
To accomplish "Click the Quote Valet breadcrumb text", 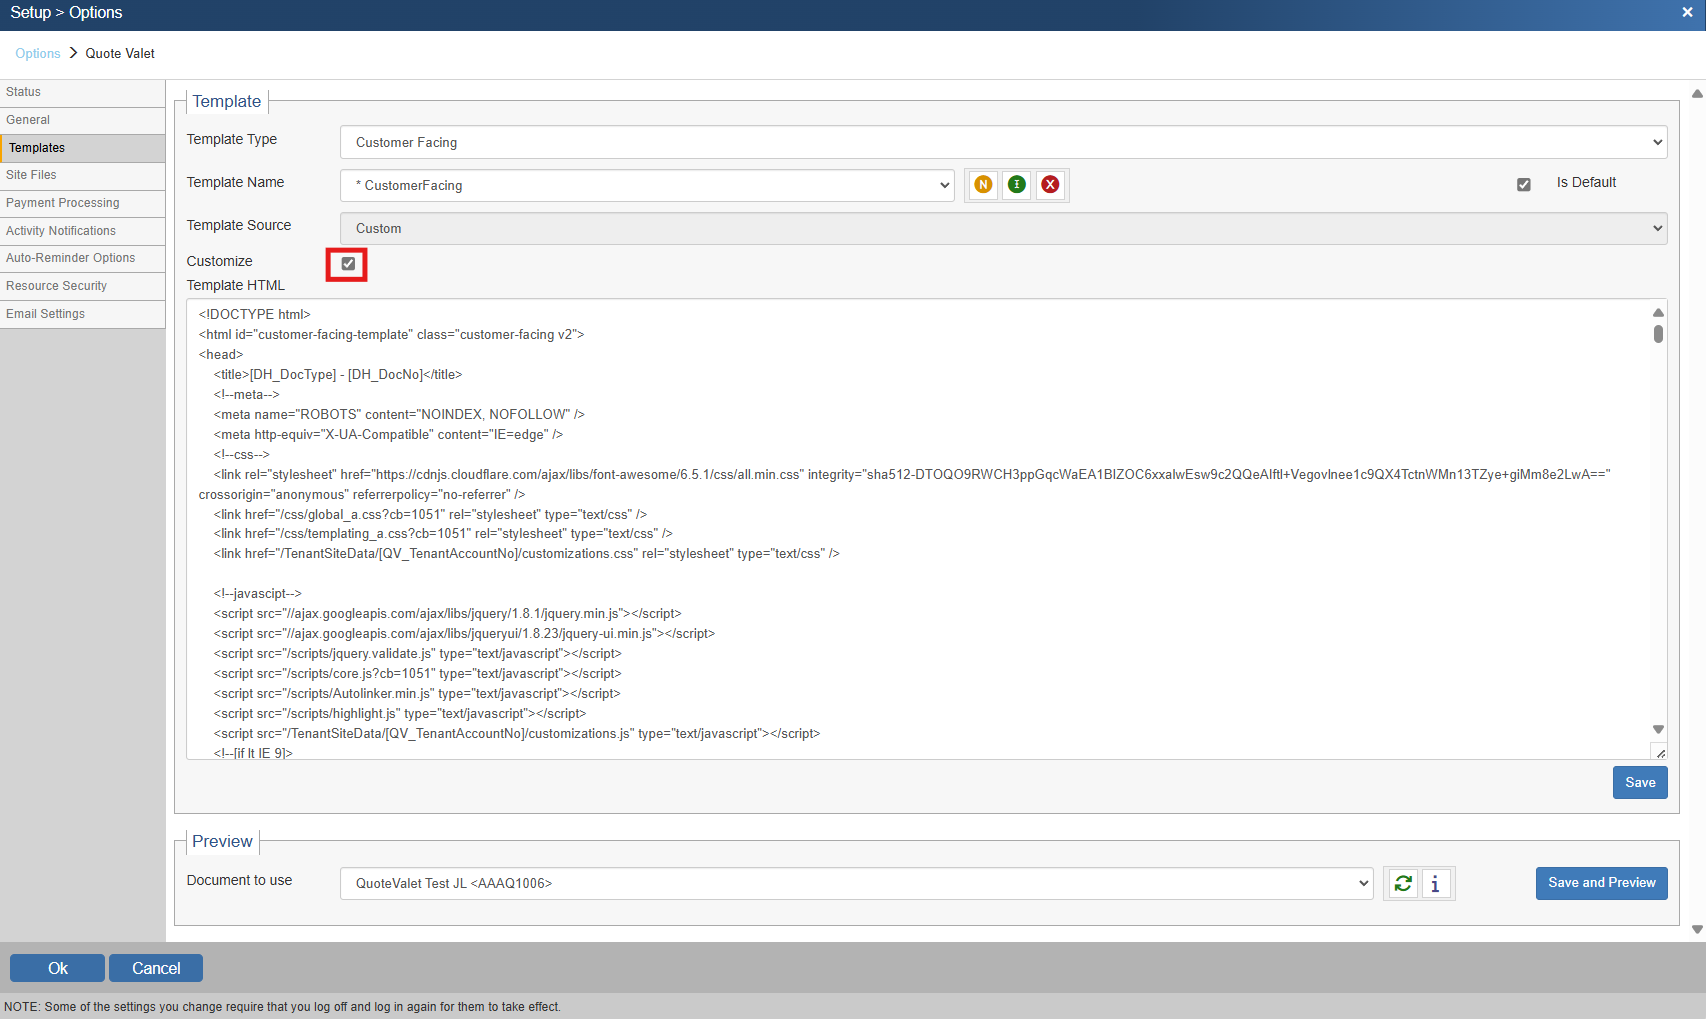I will point(120,54).
